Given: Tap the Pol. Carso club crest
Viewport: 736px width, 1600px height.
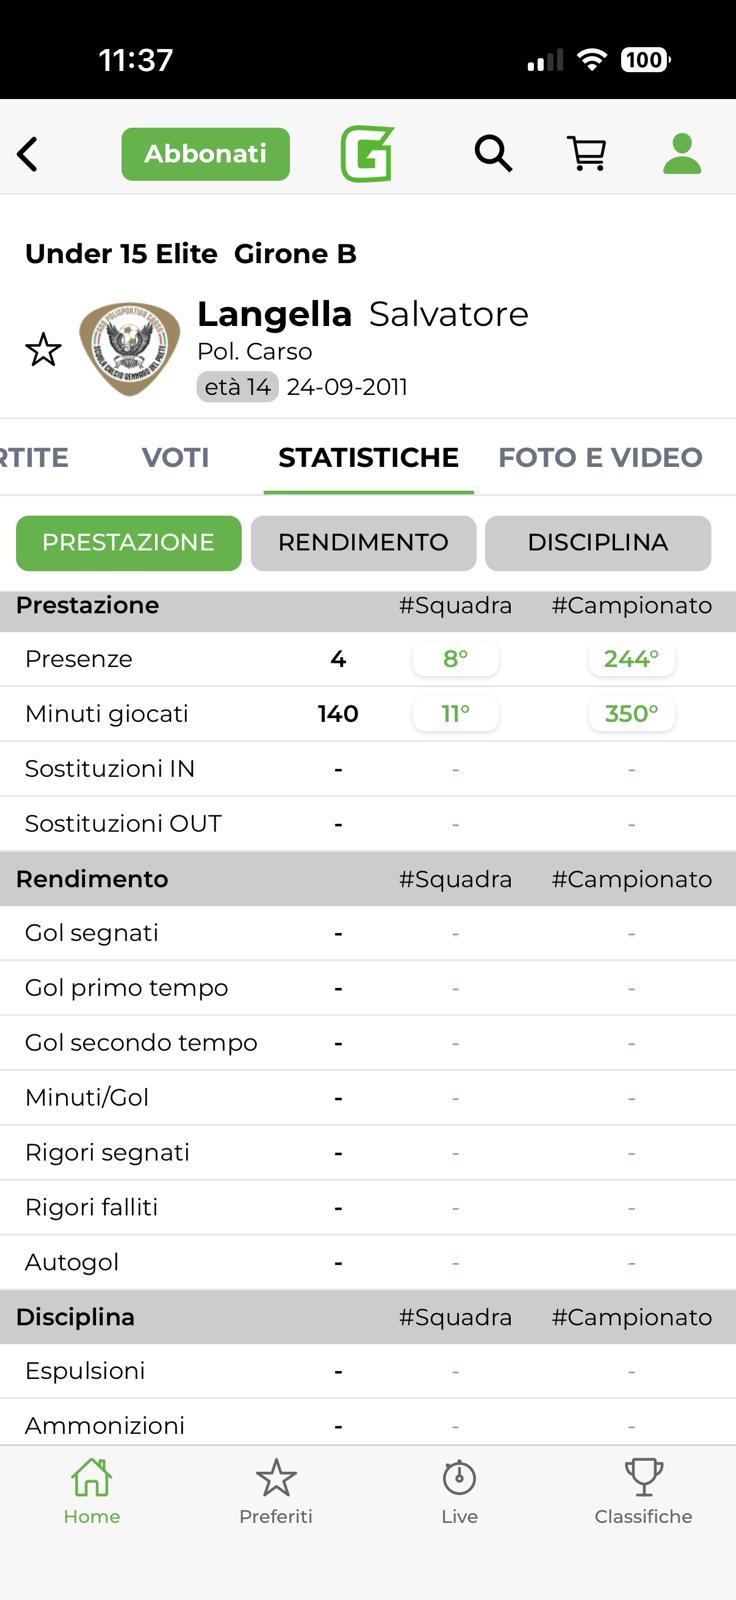Looking at the screenshot, I should point(130,349).
